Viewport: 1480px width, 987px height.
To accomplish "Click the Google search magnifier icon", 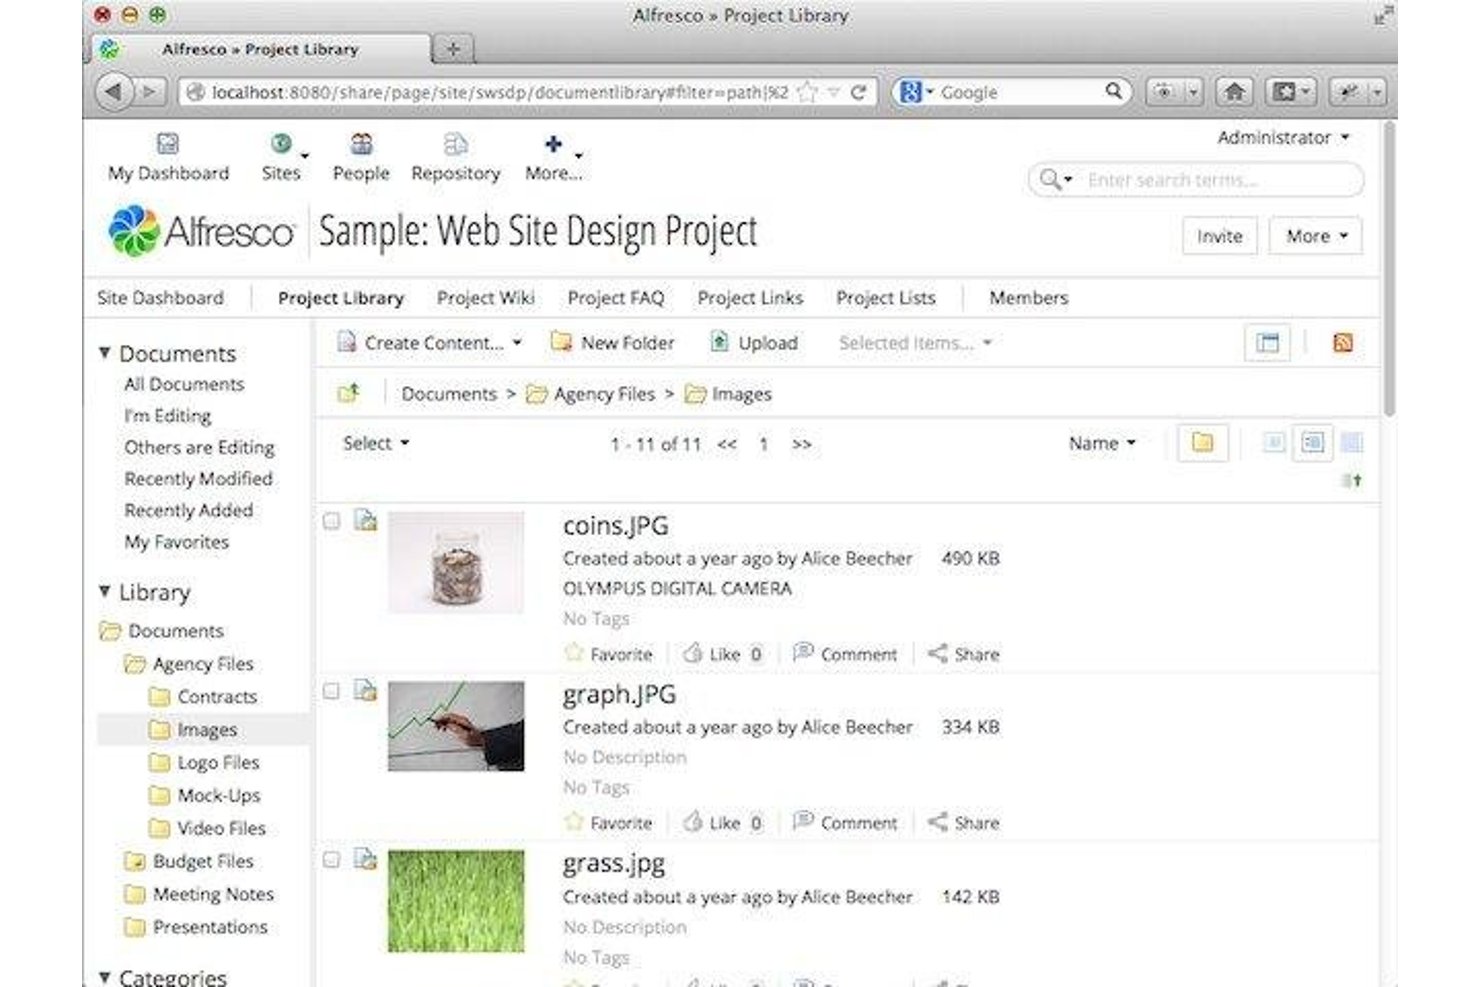I will tap(1113, 91).
